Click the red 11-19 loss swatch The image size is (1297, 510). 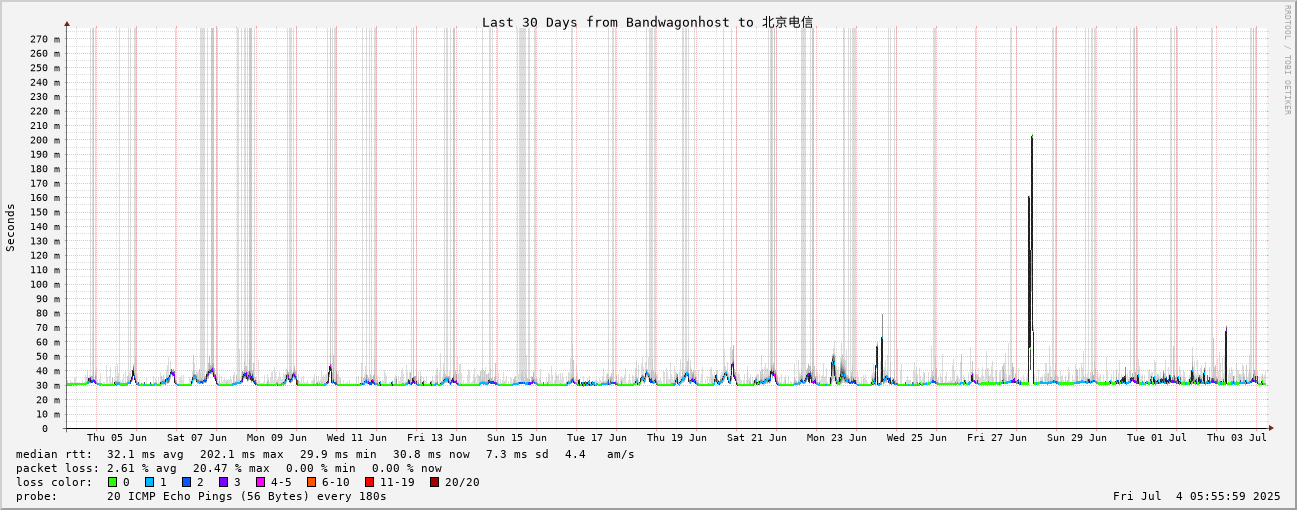click(x=369, y=482)
